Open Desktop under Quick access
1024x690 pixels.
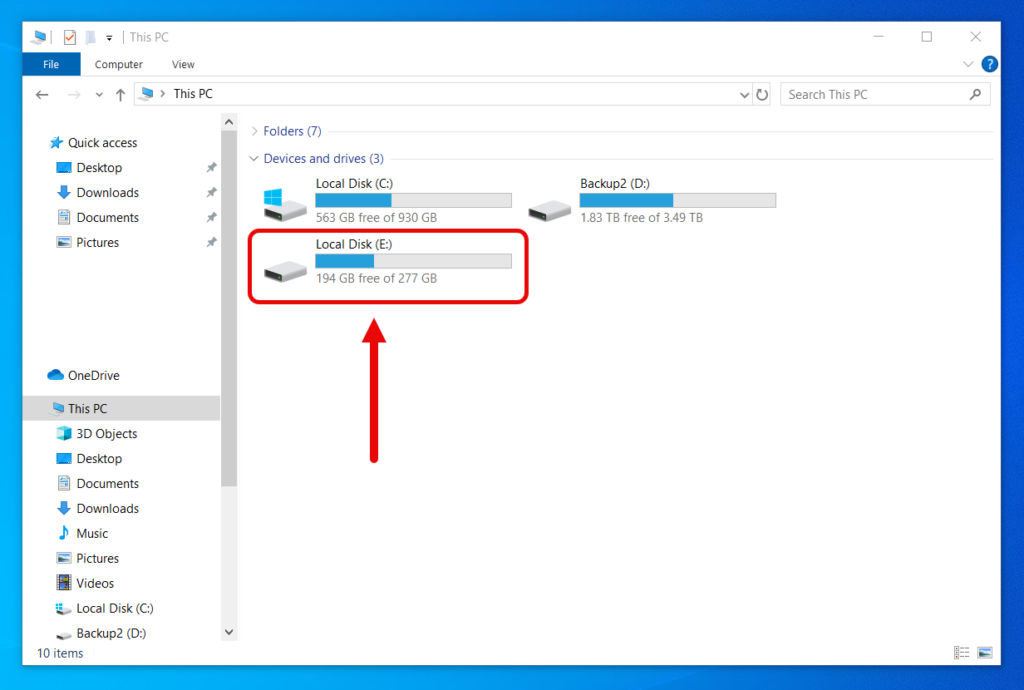pyautogui.click(x=99, y=168)
